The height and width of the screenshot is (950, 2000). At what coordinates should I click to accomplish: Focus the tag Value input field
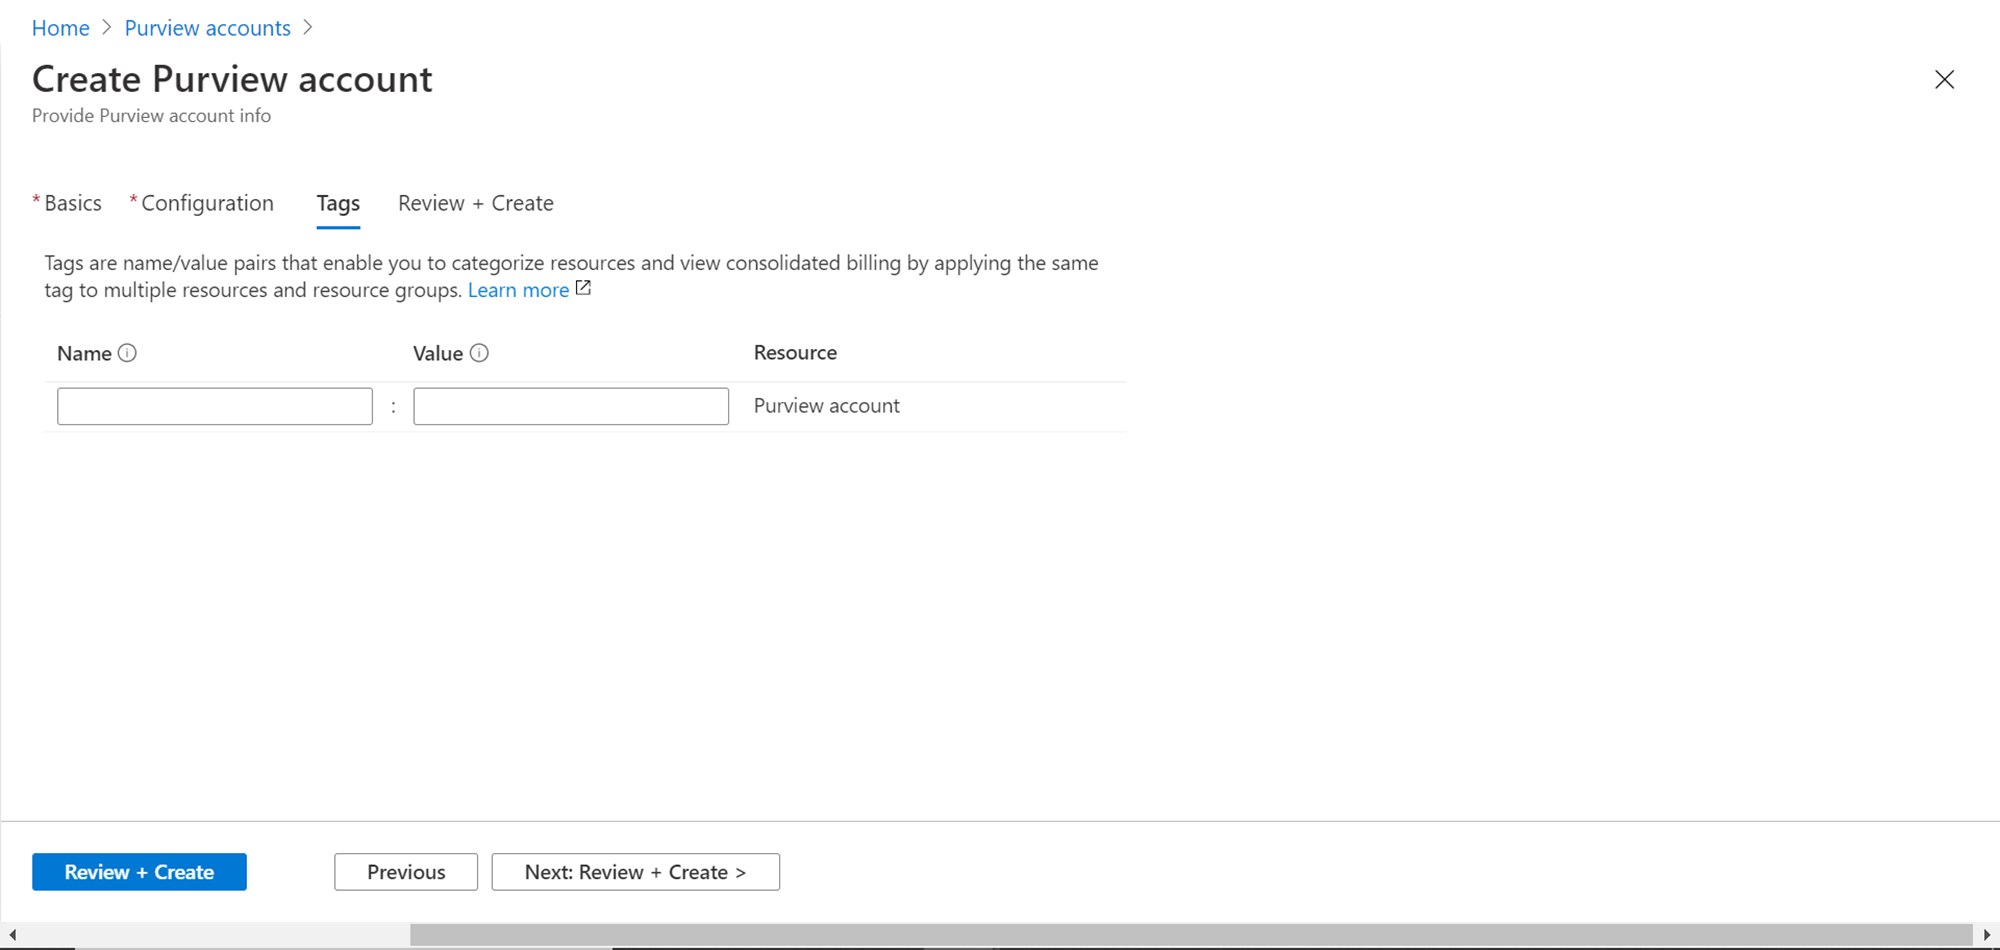coord(571,406)
